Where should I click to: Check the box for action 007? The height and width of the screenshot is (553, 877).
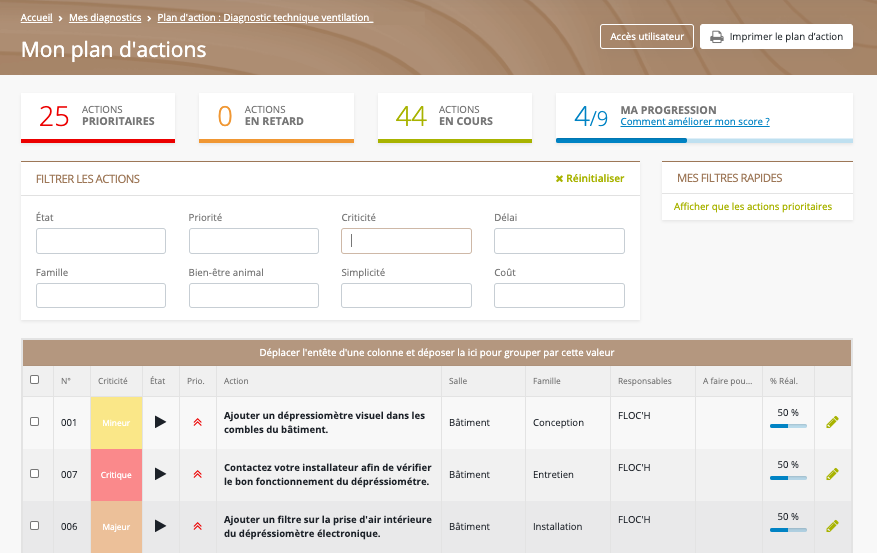click(x=35, y=474)
